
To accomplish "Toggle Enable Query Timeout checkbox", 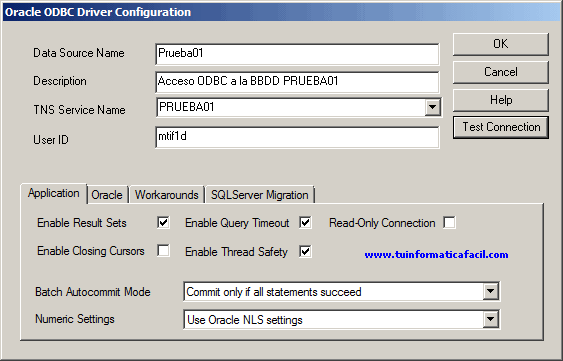I will (305, 222).
